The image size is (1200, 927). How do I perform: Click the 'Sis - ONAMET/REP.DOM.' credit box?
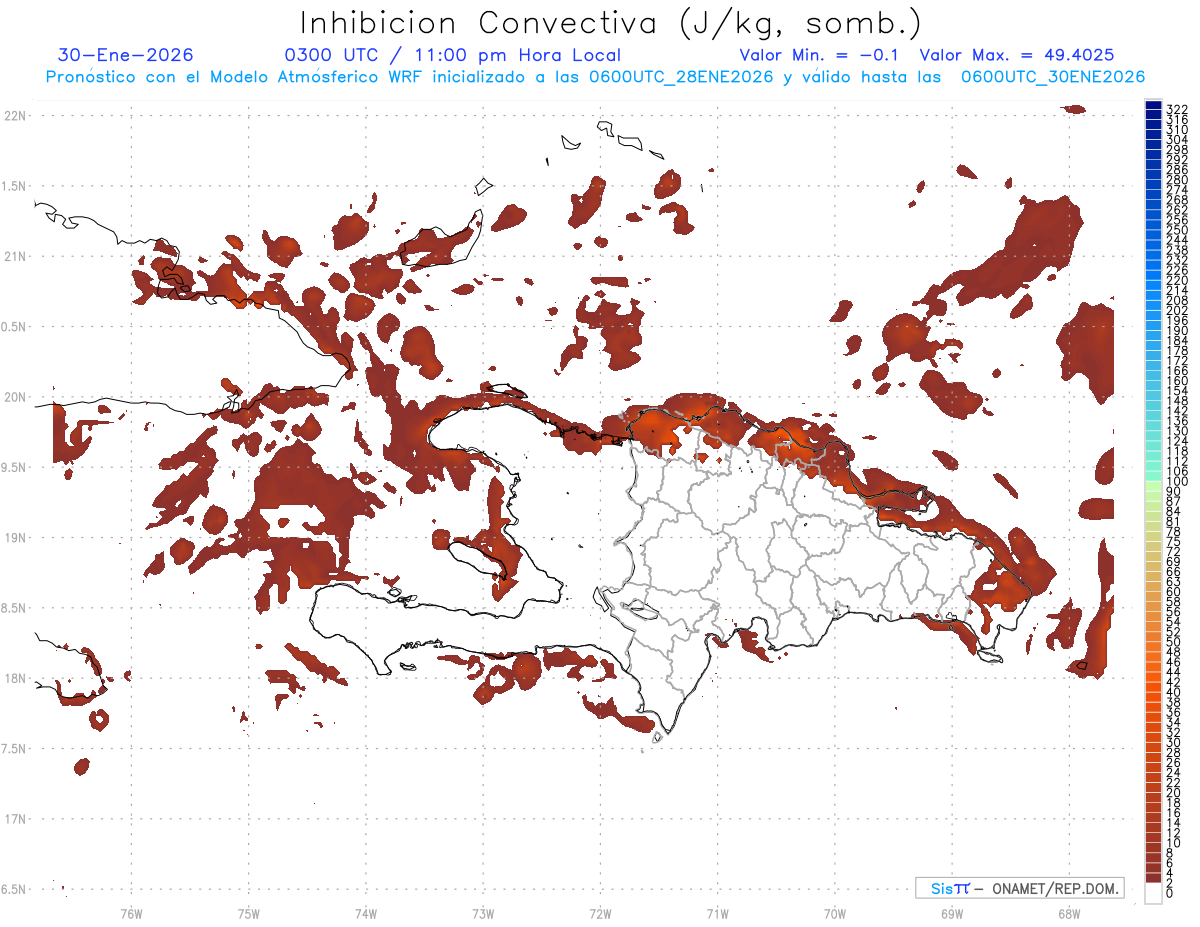(x=1019, y=888)
